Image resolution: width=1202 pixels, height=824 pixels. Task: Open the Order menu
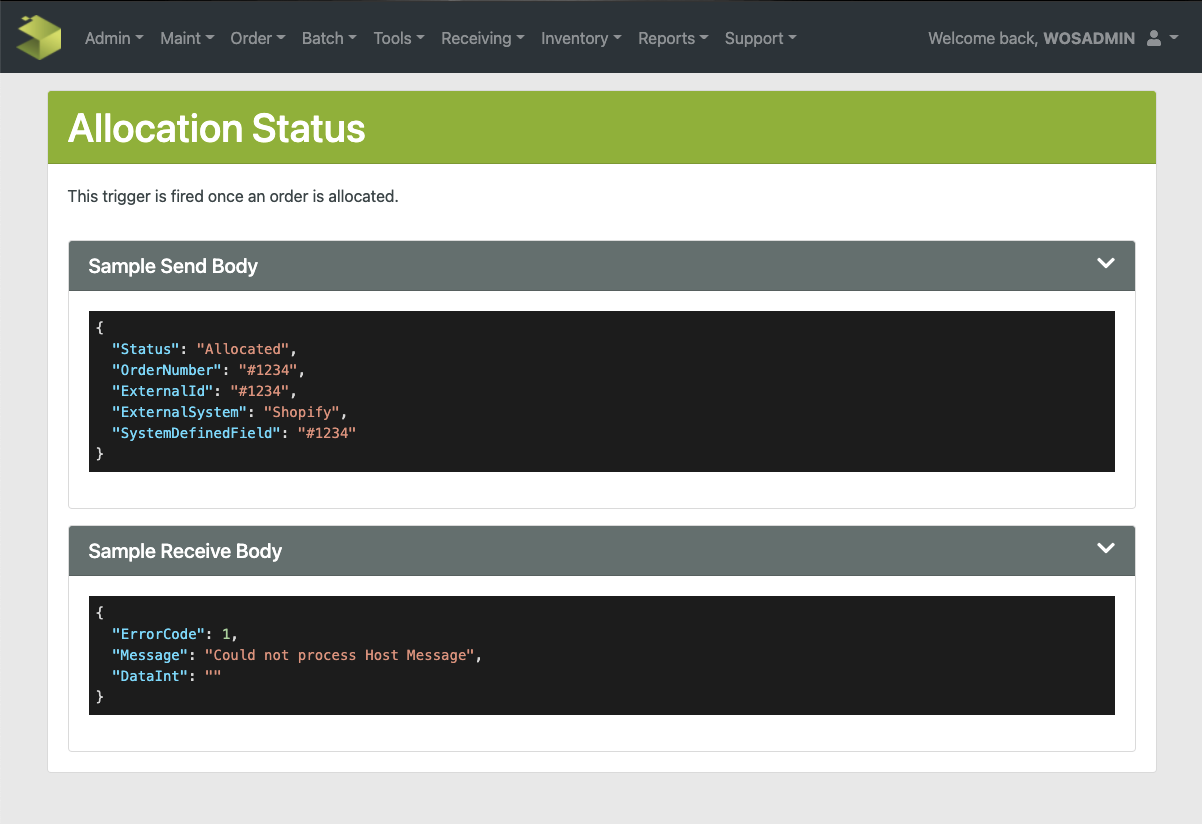click(x=258, y=38)
